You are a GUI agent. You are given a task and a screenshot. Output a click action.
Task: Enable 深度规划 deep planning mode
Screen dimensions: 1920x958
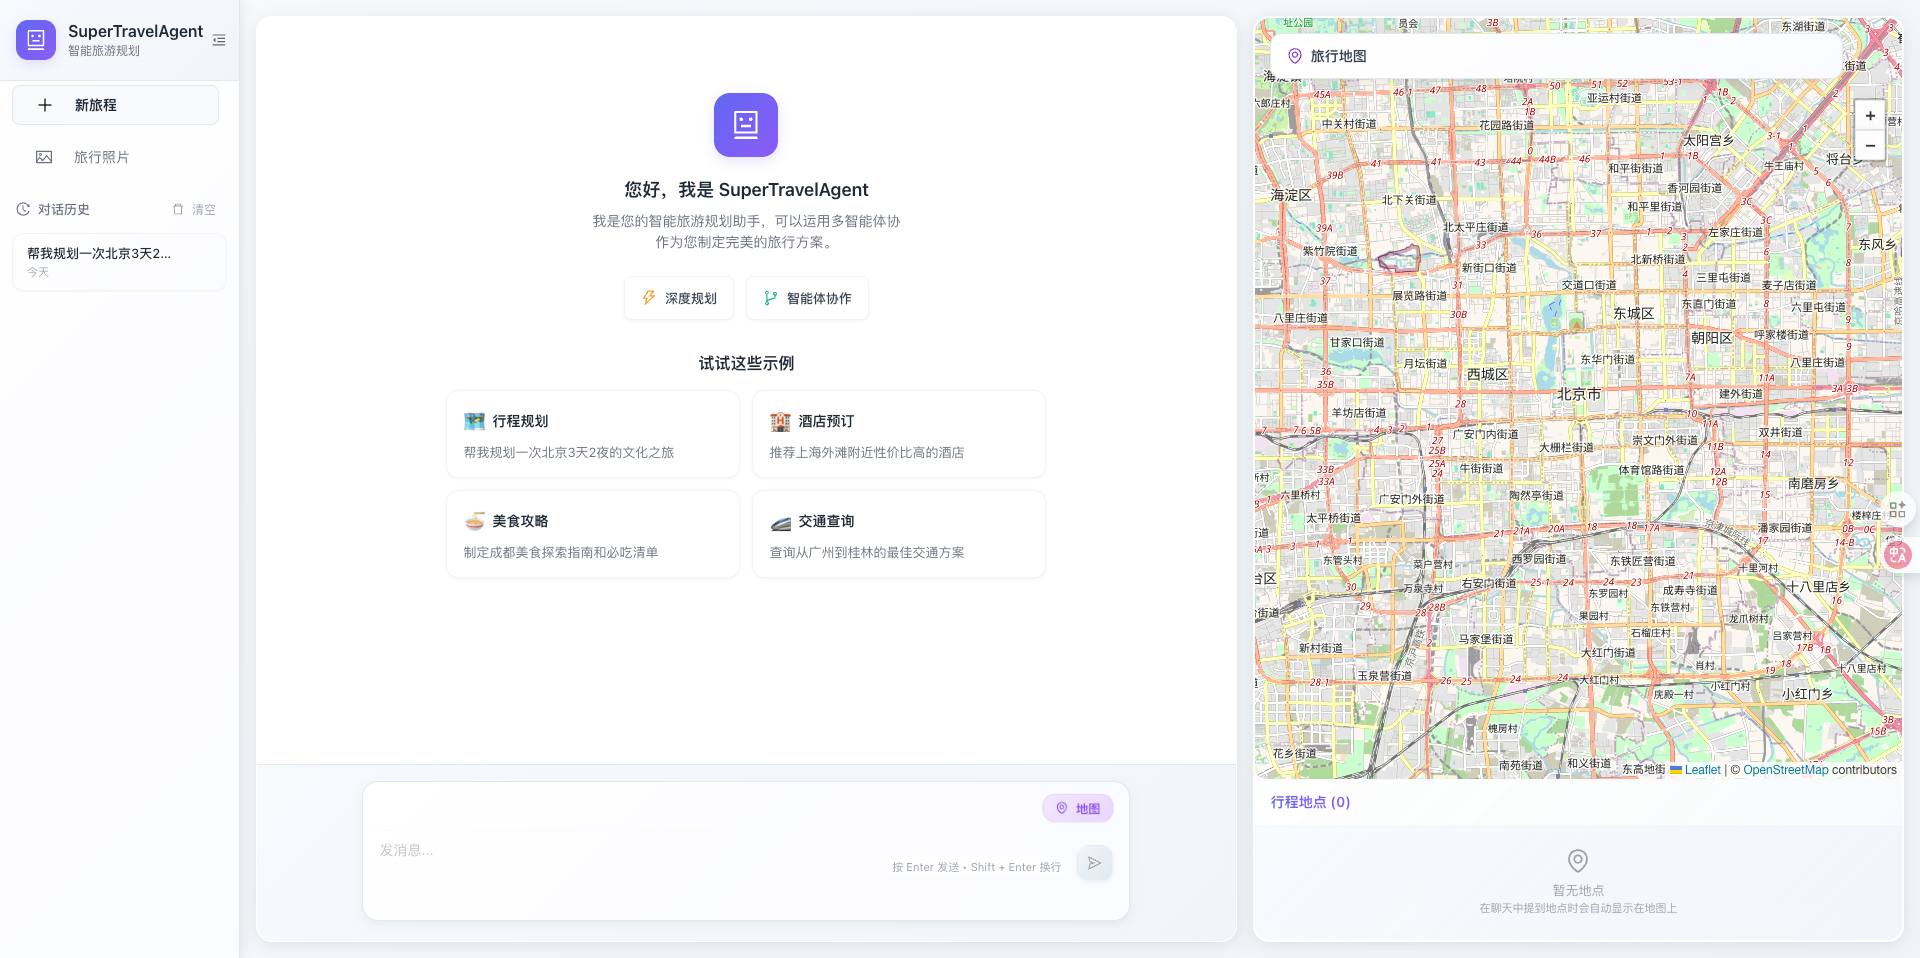coord(679,298)
